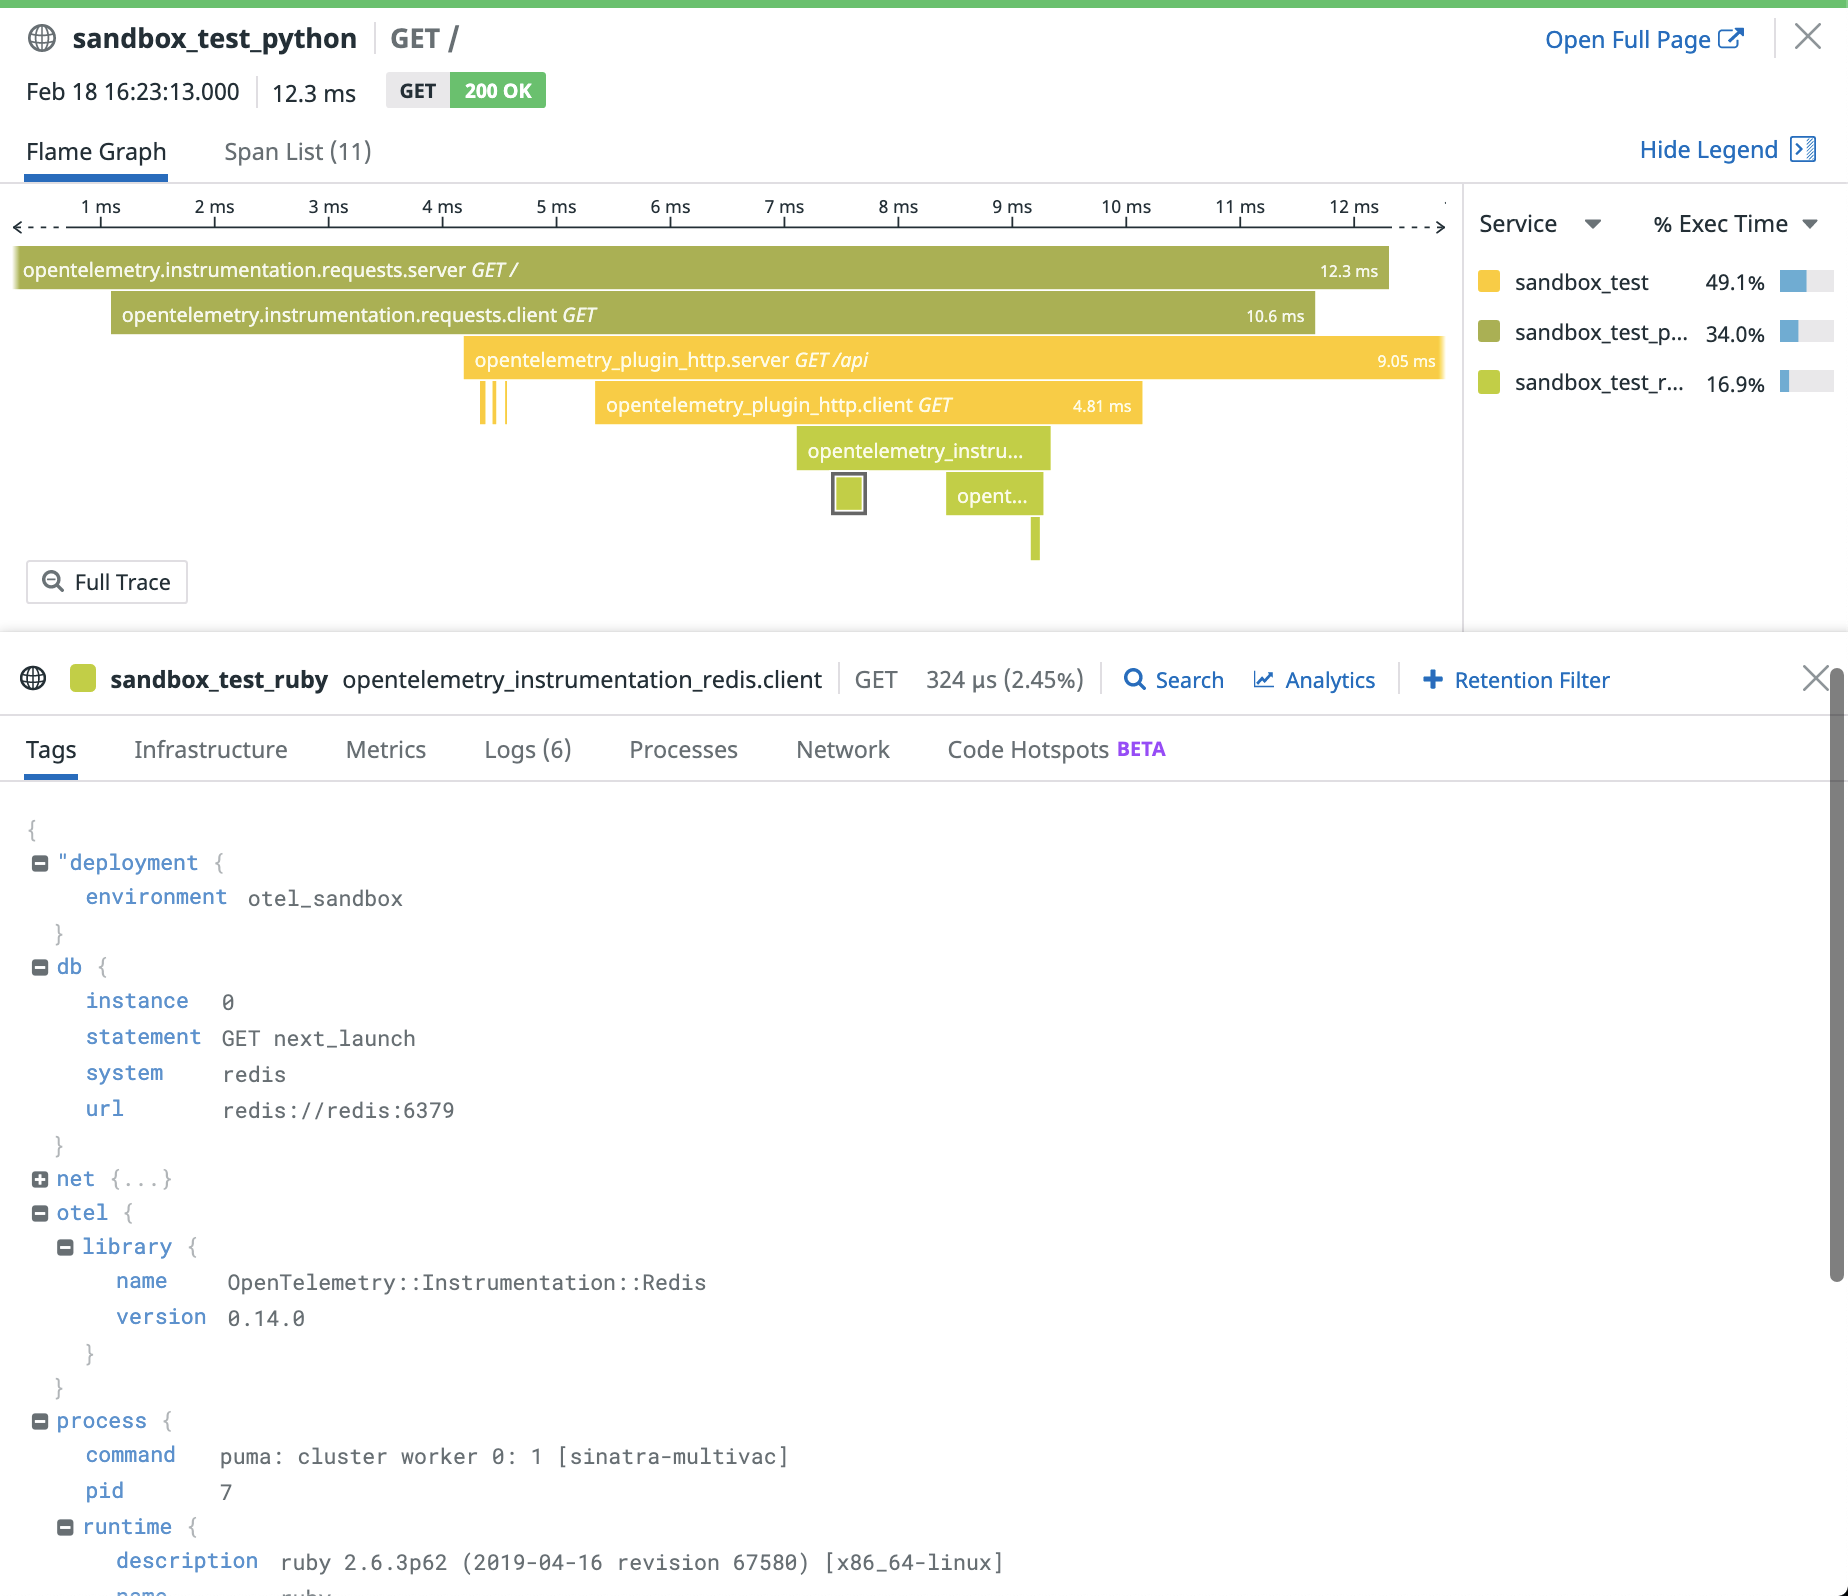Close the span details panel
This screenshot has height=1596, width=1848.
pyautogui.click(x=1815, y=678)
